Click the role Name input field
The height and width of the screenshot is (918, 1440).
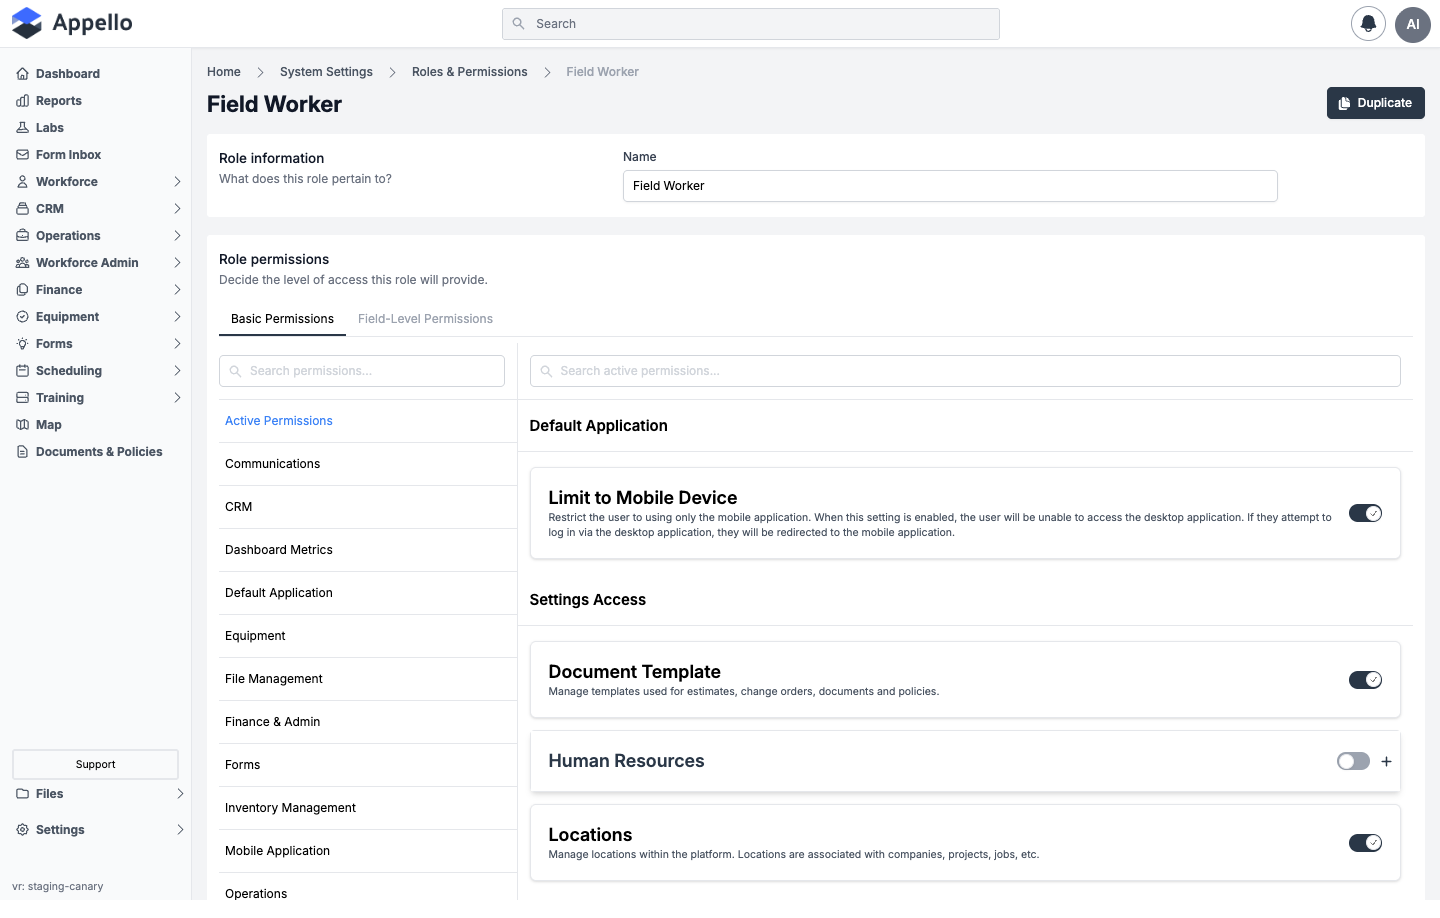click(950, 186)
